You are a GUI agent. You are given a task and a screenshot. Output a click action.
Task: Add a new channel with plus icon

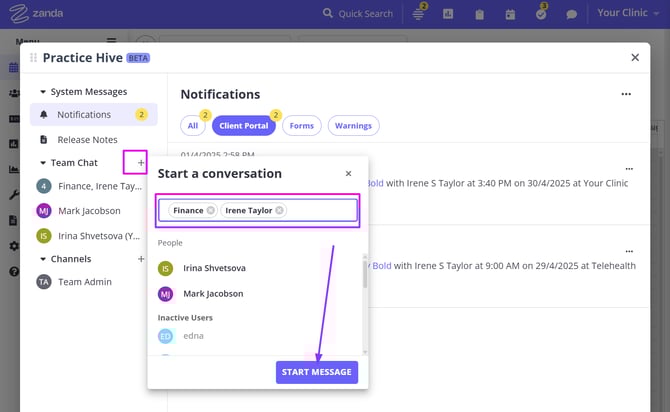140,259
